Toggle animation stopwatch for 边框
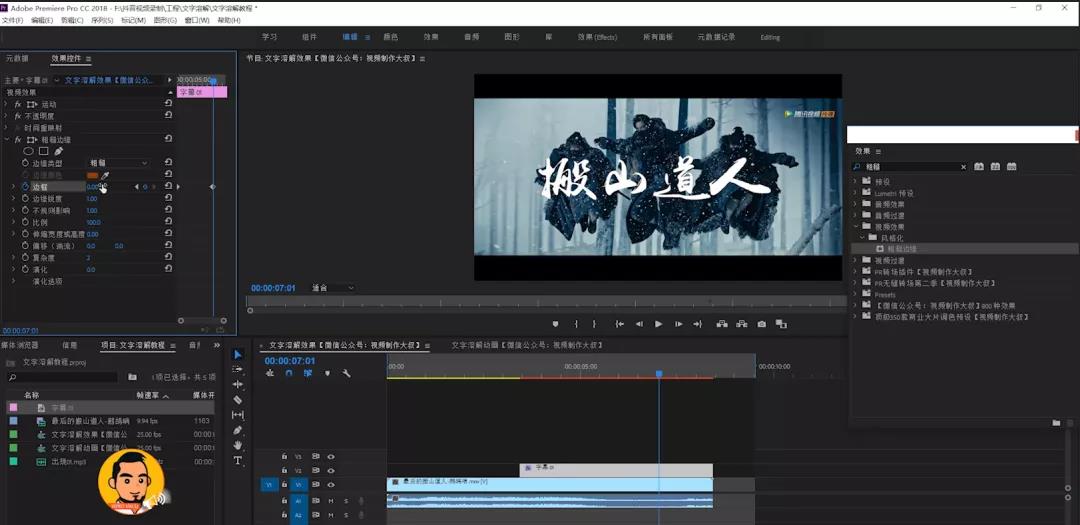This screenshot has height=525, width=1080. [25, 187]
